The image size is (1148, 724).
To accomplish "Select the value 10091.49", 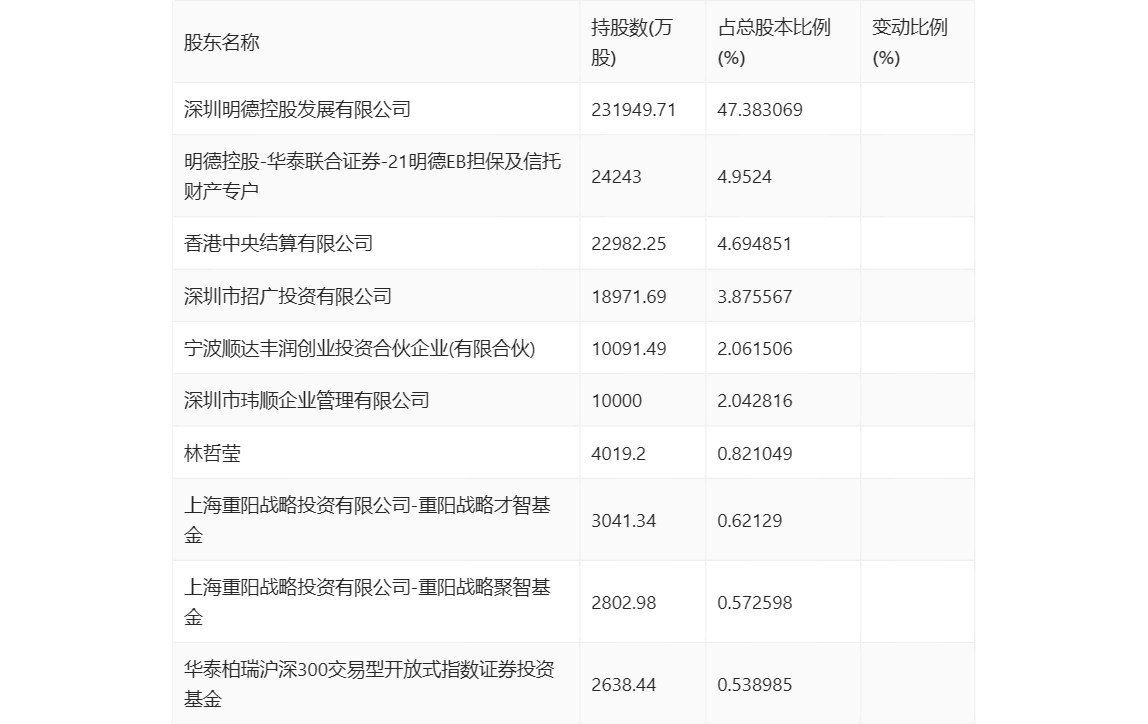I will pos(629,348).
